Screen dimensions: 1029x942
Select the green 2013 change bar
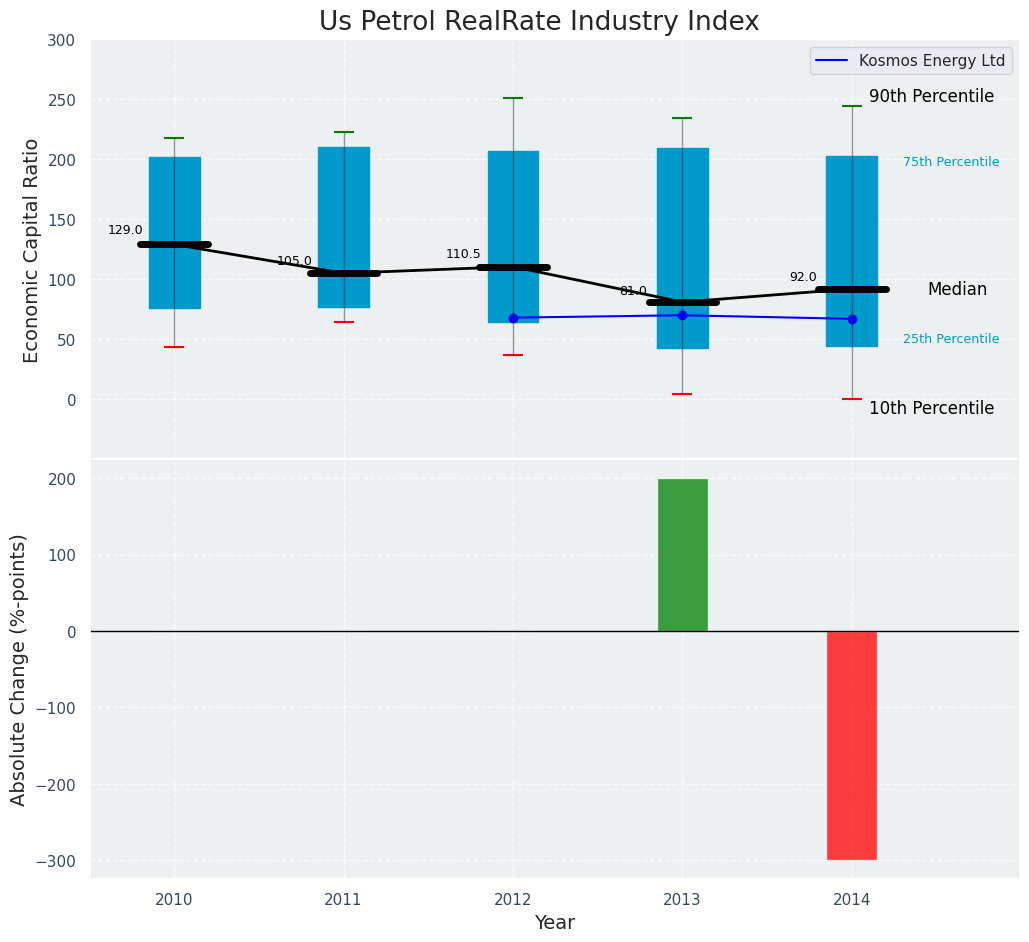(x=682, y=555)
